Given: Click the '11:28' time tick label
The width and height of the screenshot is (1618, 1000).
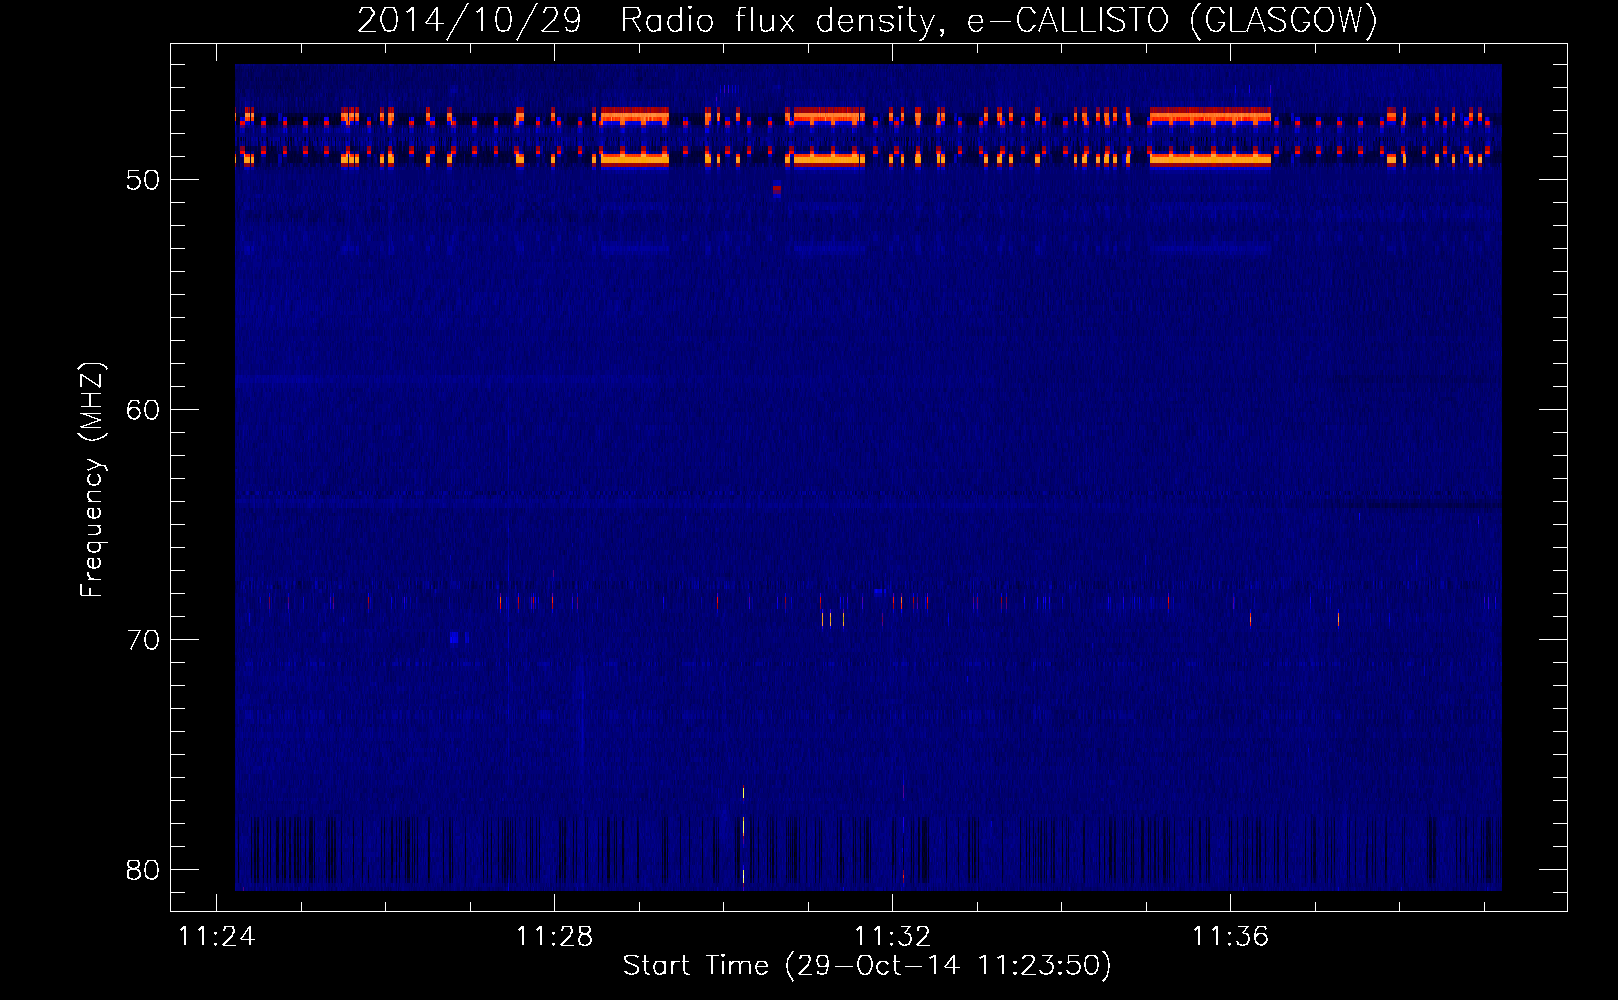Looking at the screenshot, I should click(554, 936).
